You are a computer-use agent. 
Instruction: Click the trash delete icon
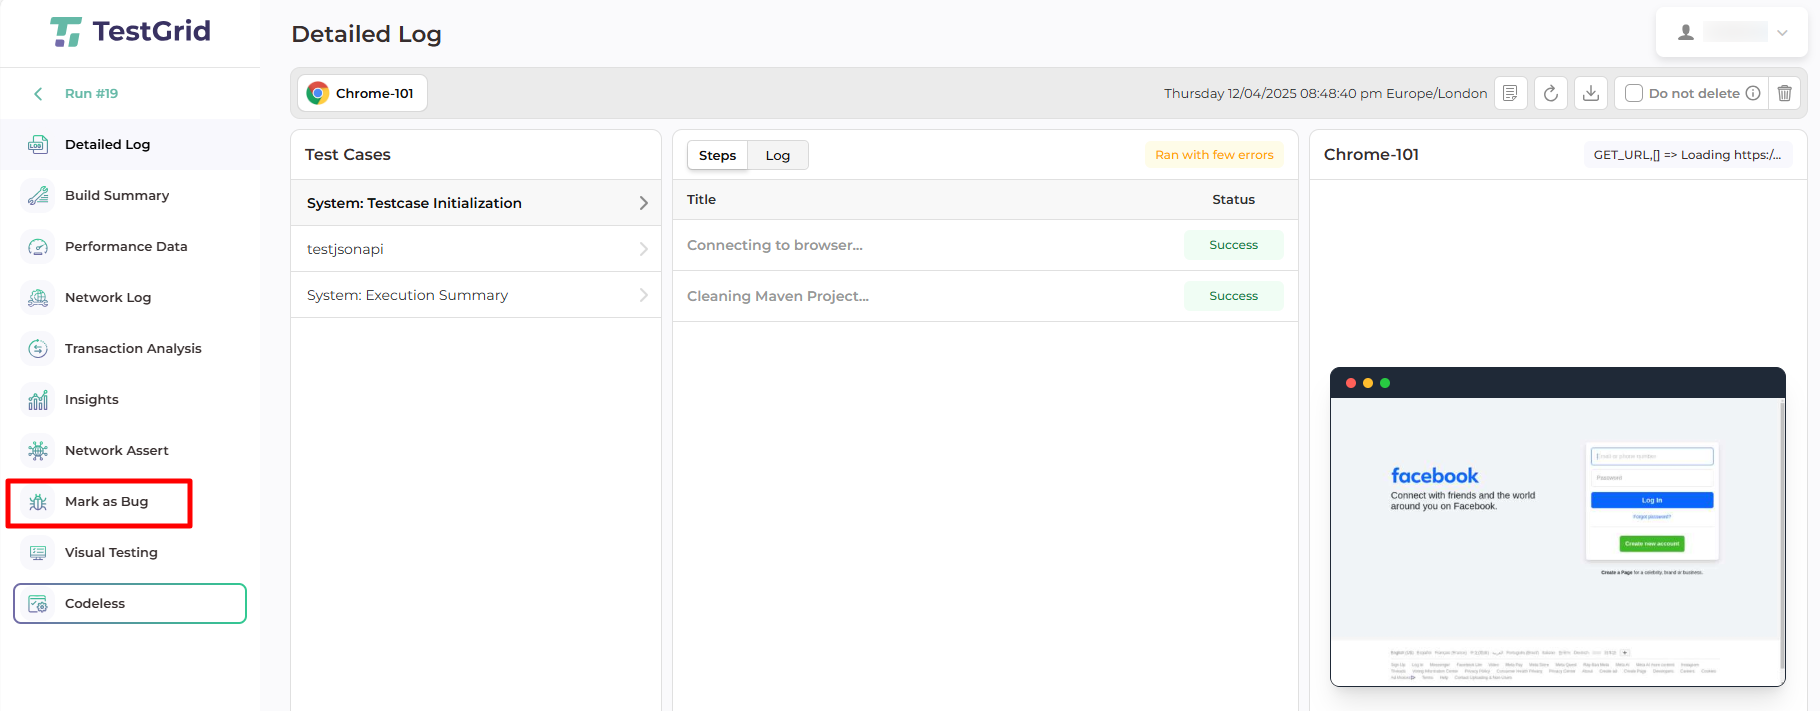coord(1784,93)
